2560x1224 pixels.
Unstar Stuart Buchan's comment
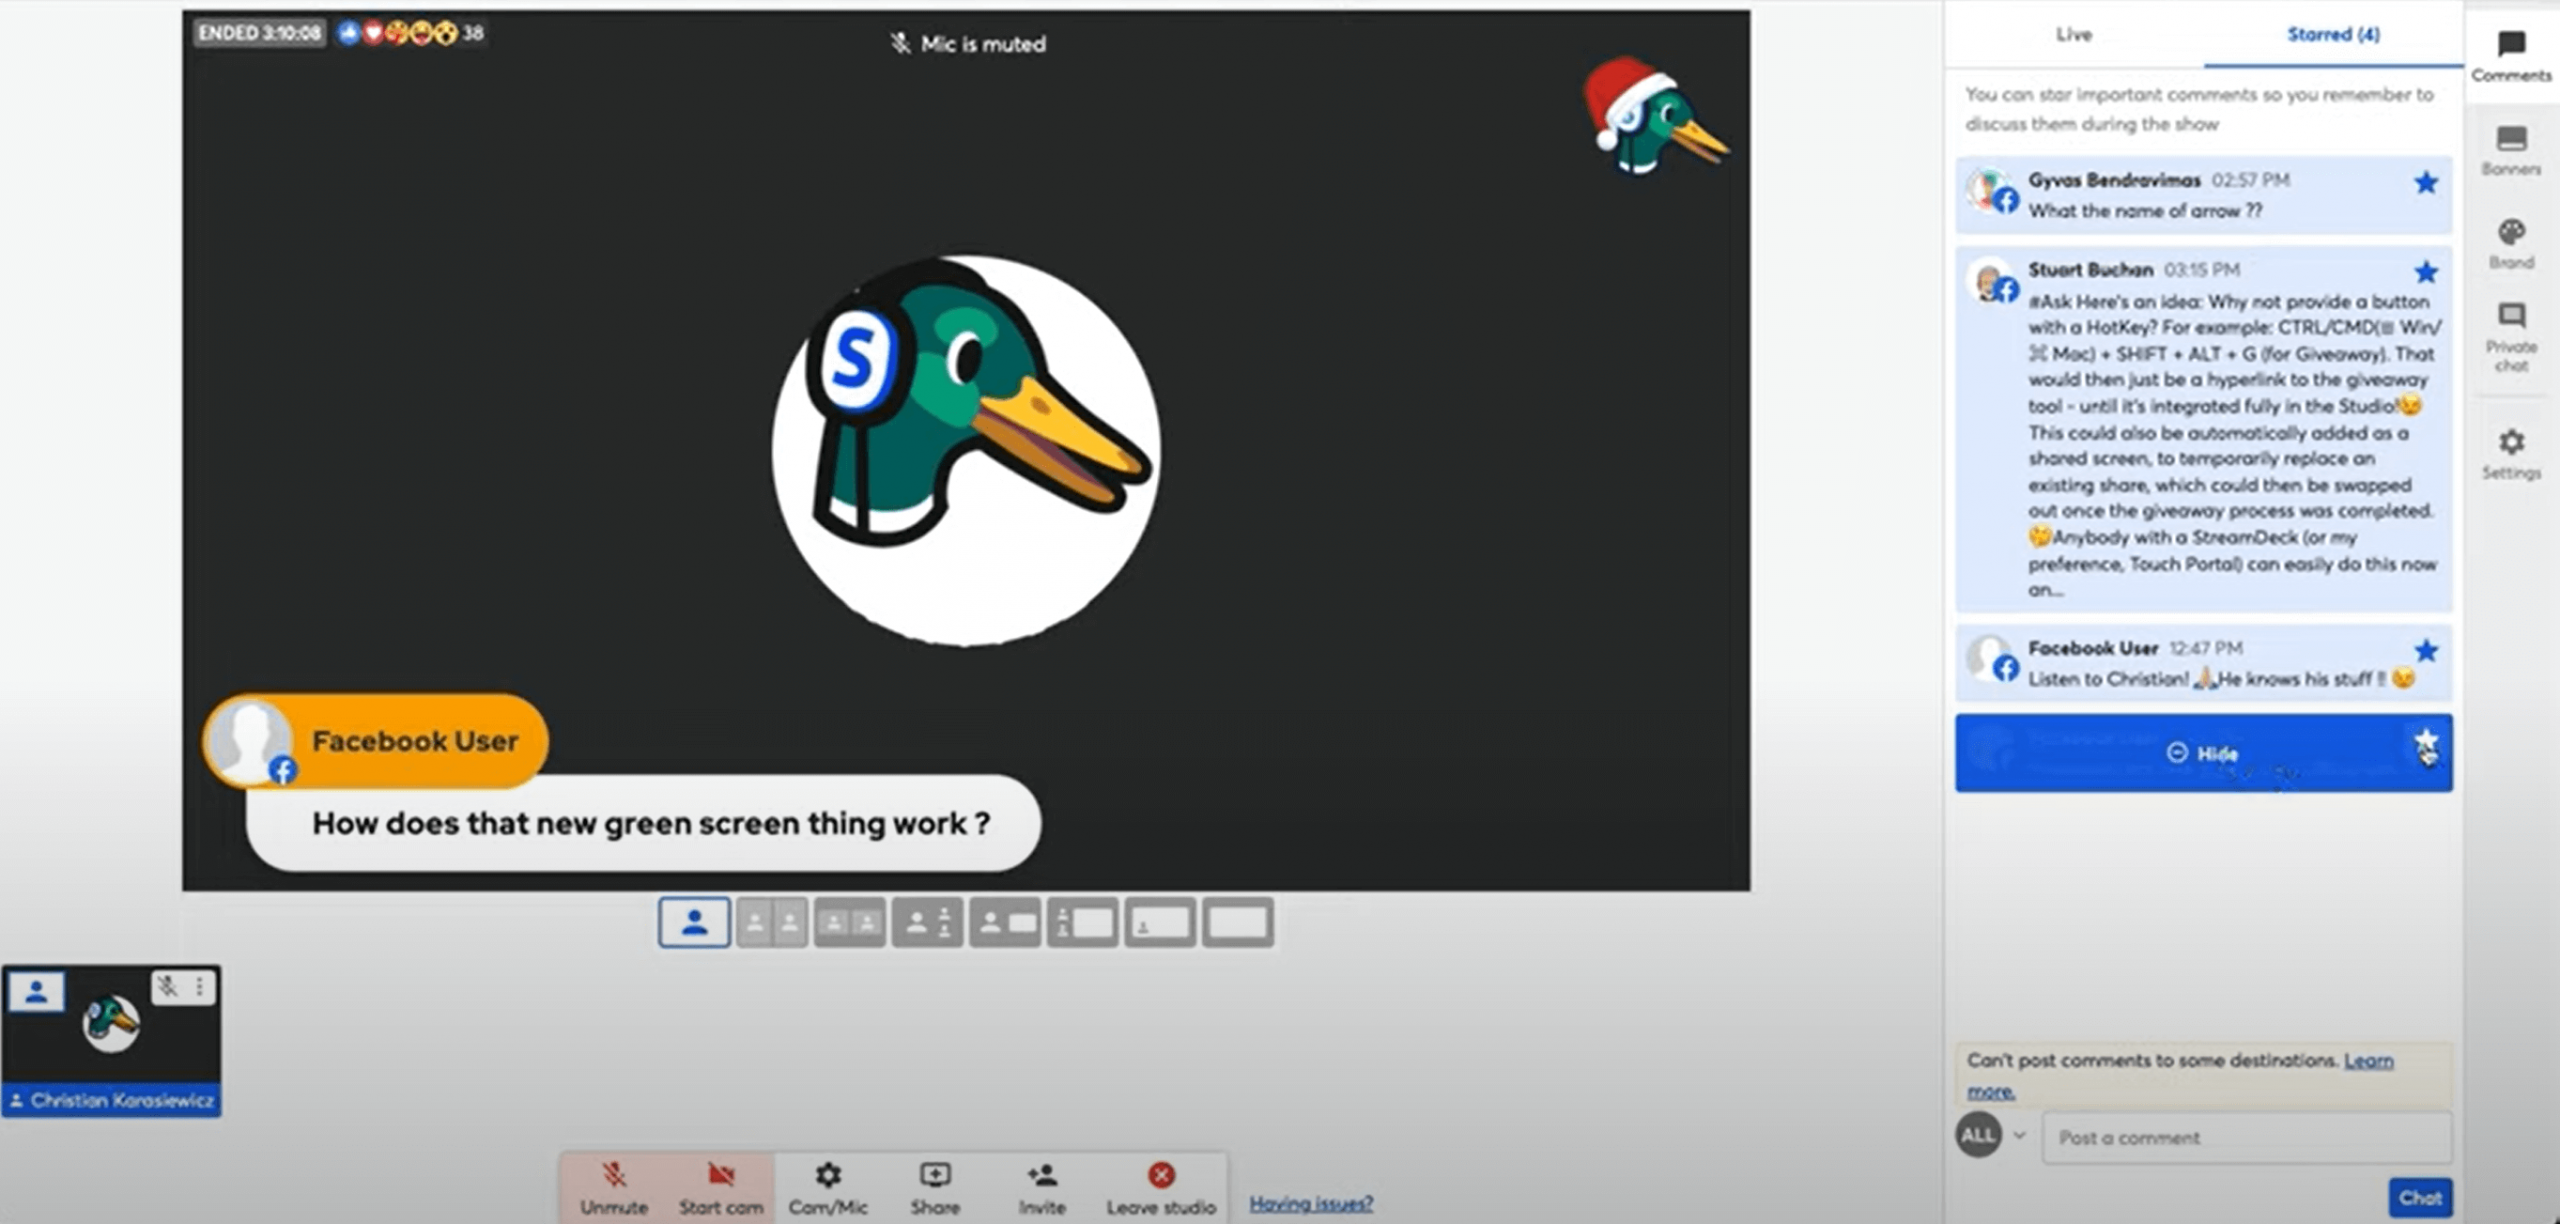coord(2425,272)
